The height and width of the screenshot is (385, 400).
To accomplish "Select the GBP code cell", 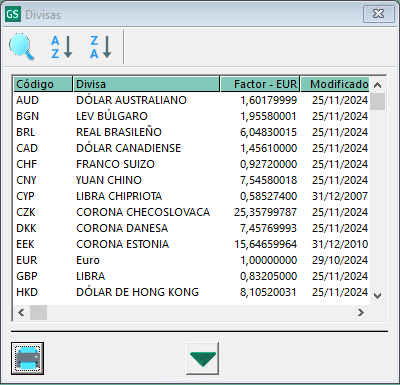I will point(27,276).
